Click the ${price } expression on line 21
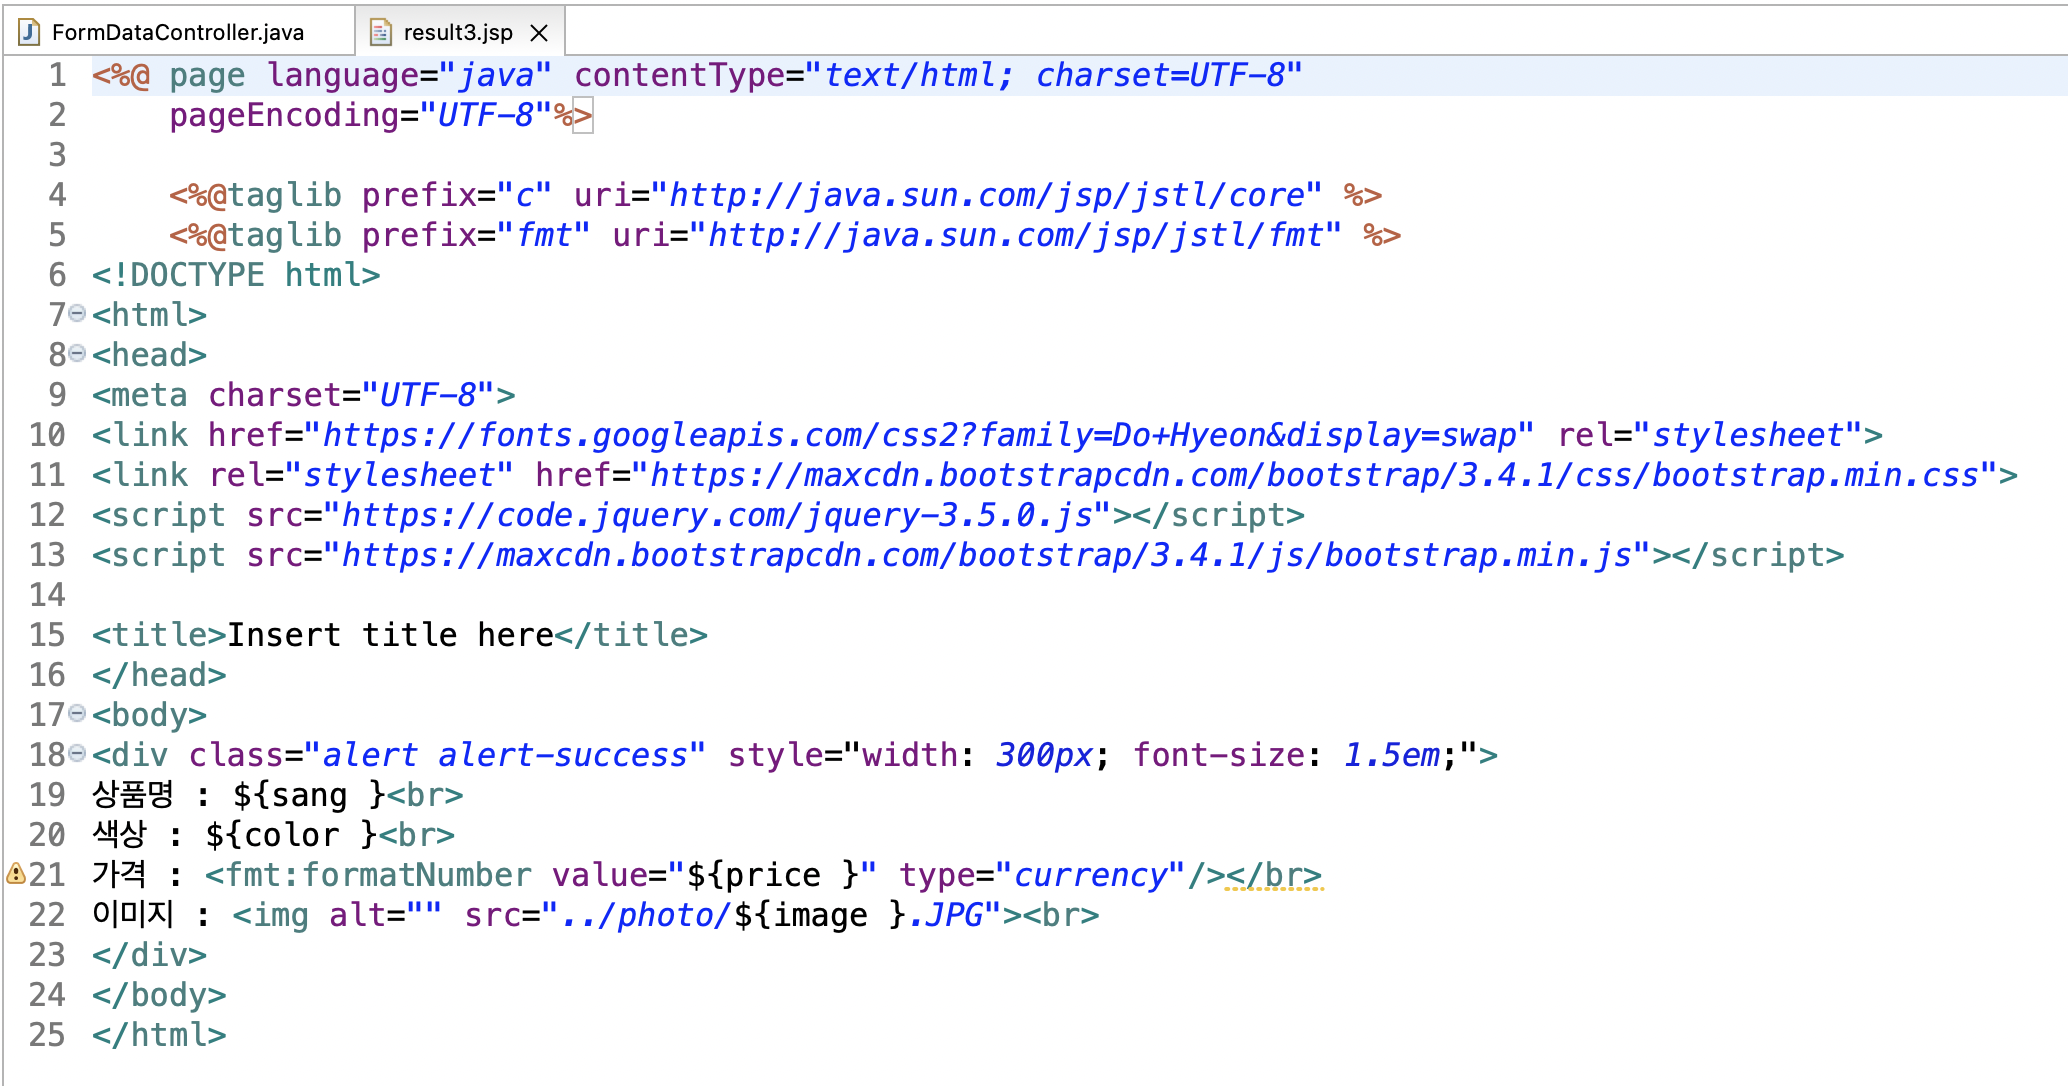 click(x=773, y=875)
